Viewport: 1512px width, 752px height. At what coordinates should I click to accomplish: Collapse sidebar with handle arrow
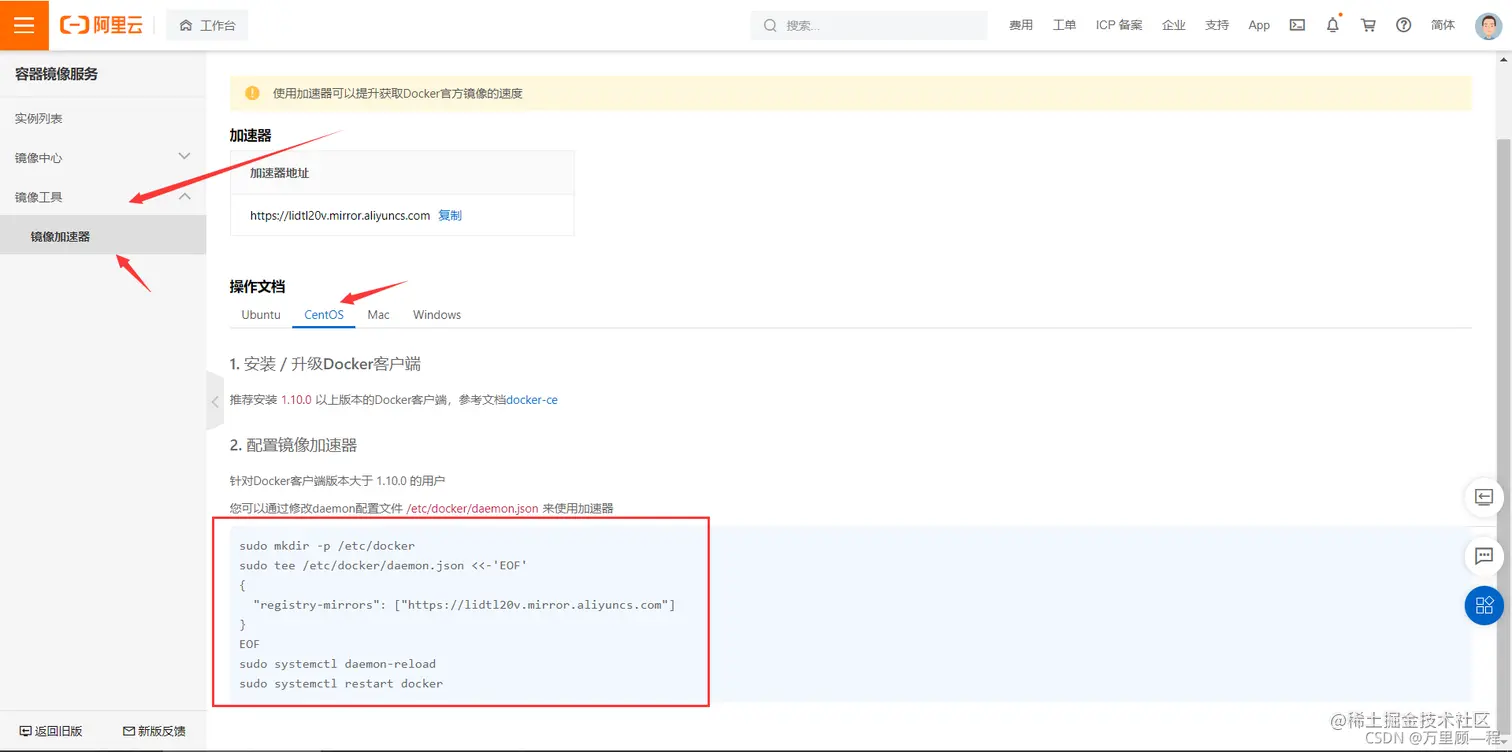(x=214, y=402)
